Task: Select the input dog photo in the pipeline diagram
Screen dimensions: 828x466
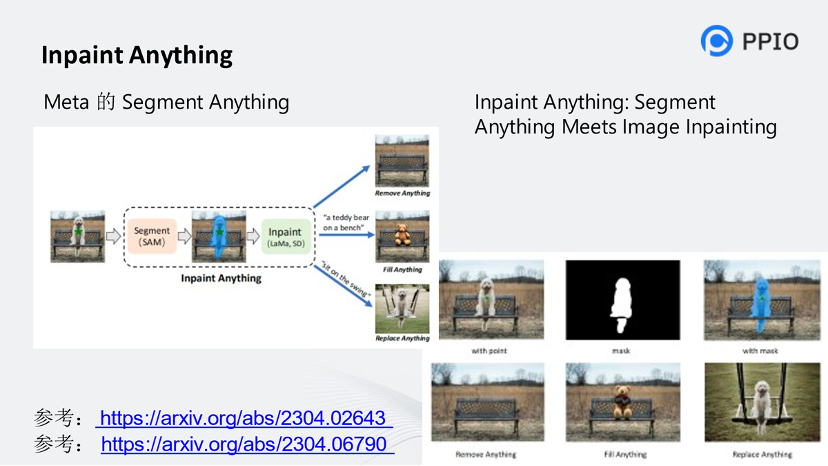Action: tap(78, 237)
